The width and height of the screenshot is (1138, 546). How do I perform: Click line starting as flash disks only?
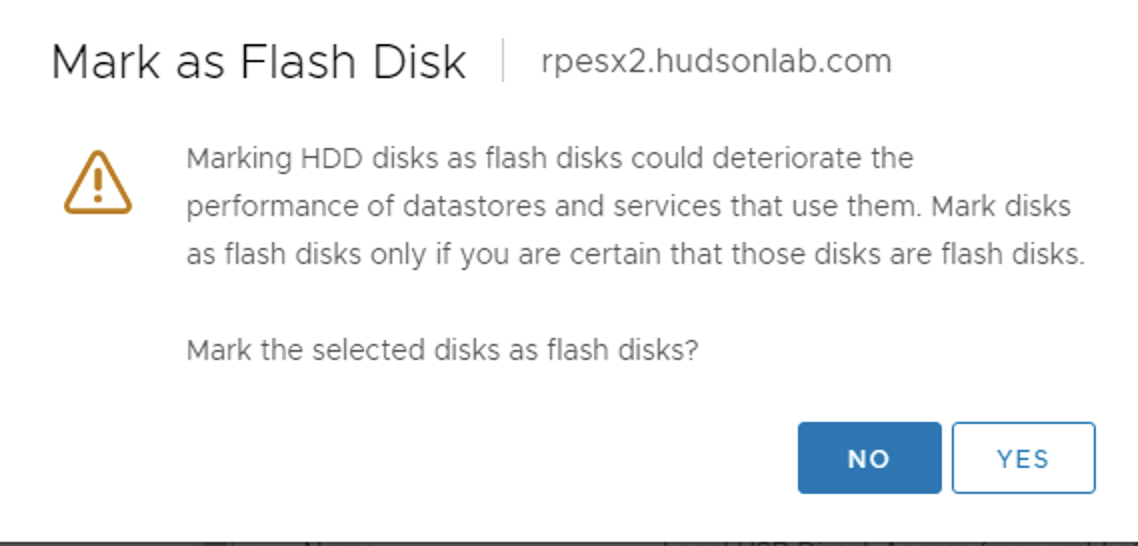click(x=635, y=255)
